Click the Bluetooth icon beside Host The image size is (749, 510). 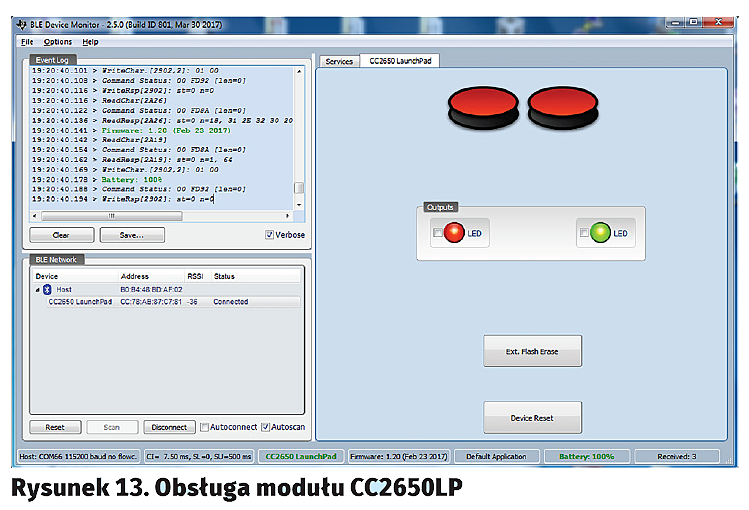[46, 289]
